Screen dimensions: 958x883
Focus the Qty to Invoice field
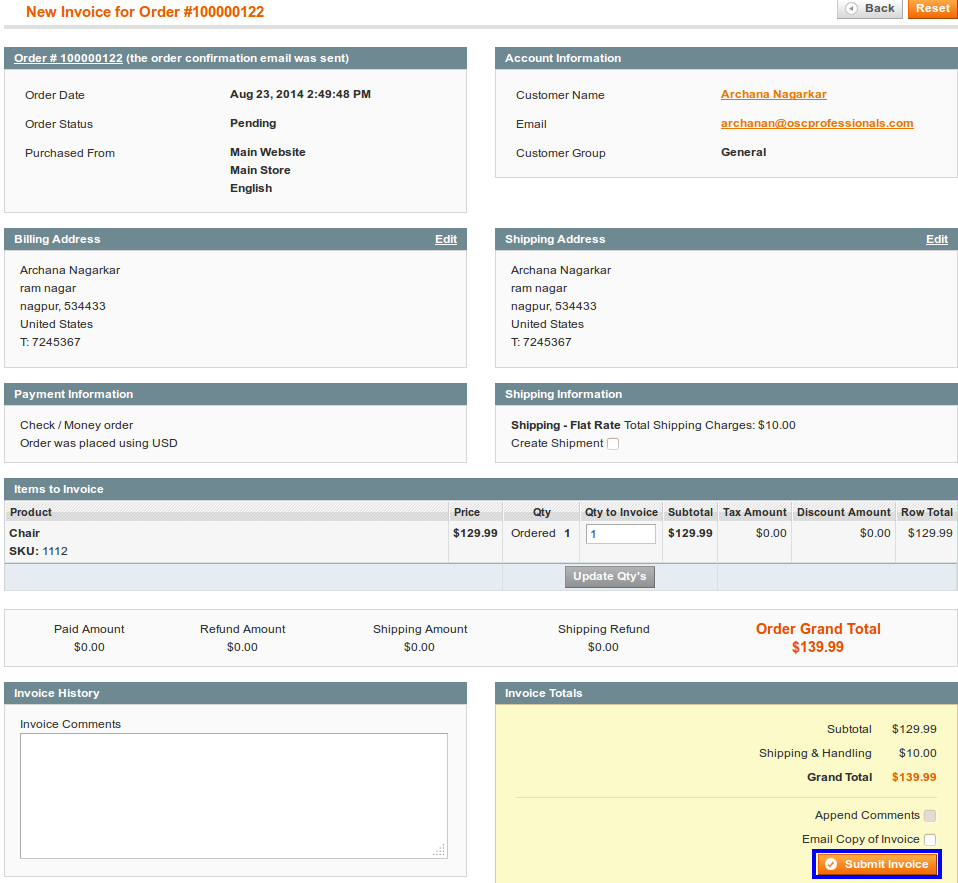(620, 534)
